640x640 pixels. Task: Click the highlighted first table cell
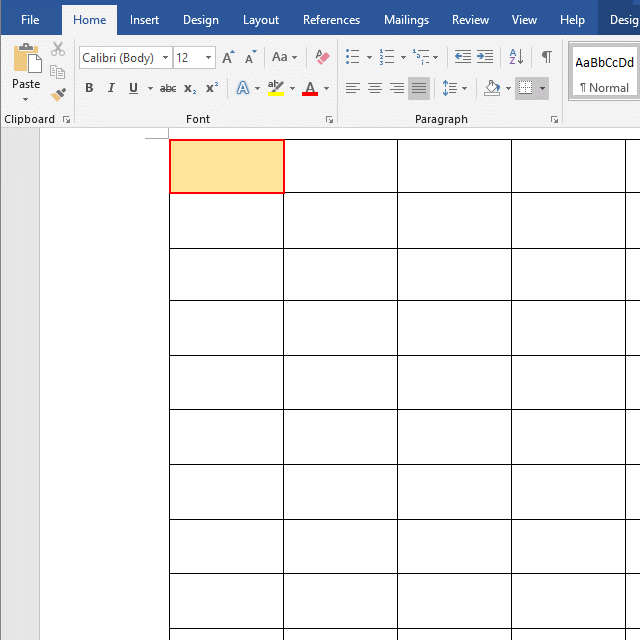(227, 167)
